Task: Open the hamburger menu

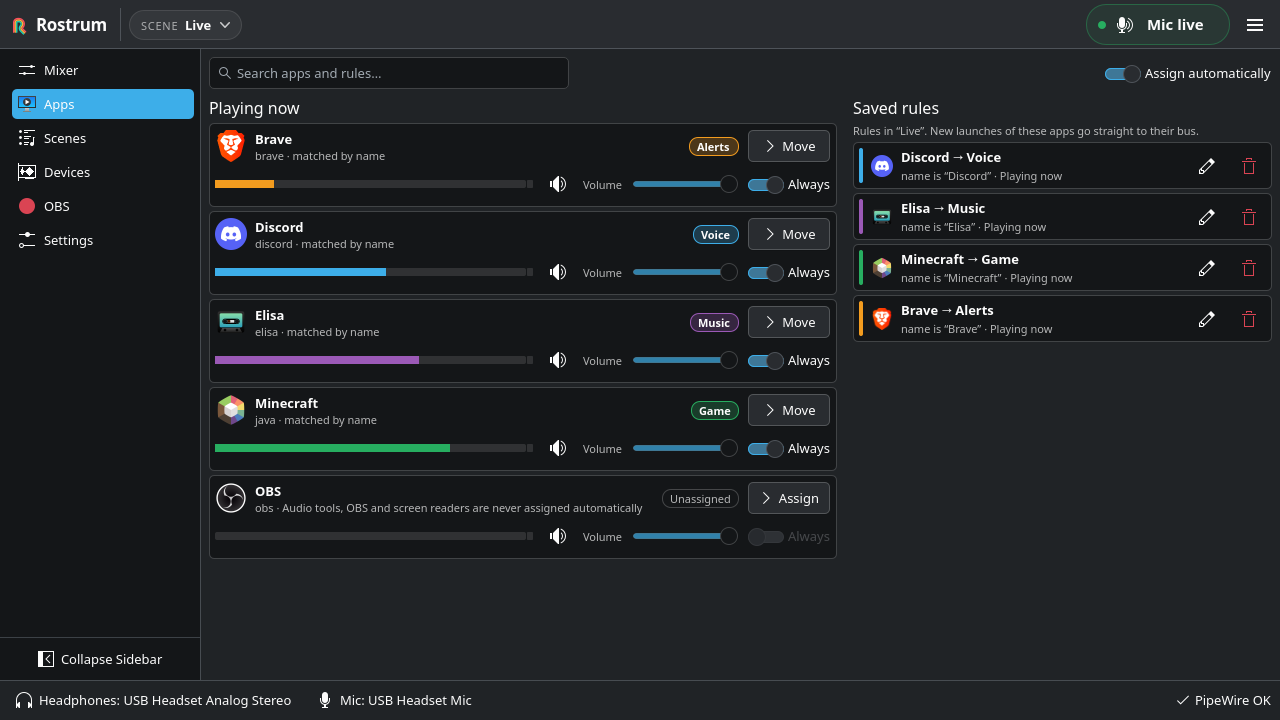Action: pyautogui.click(x=1255, y=25)
